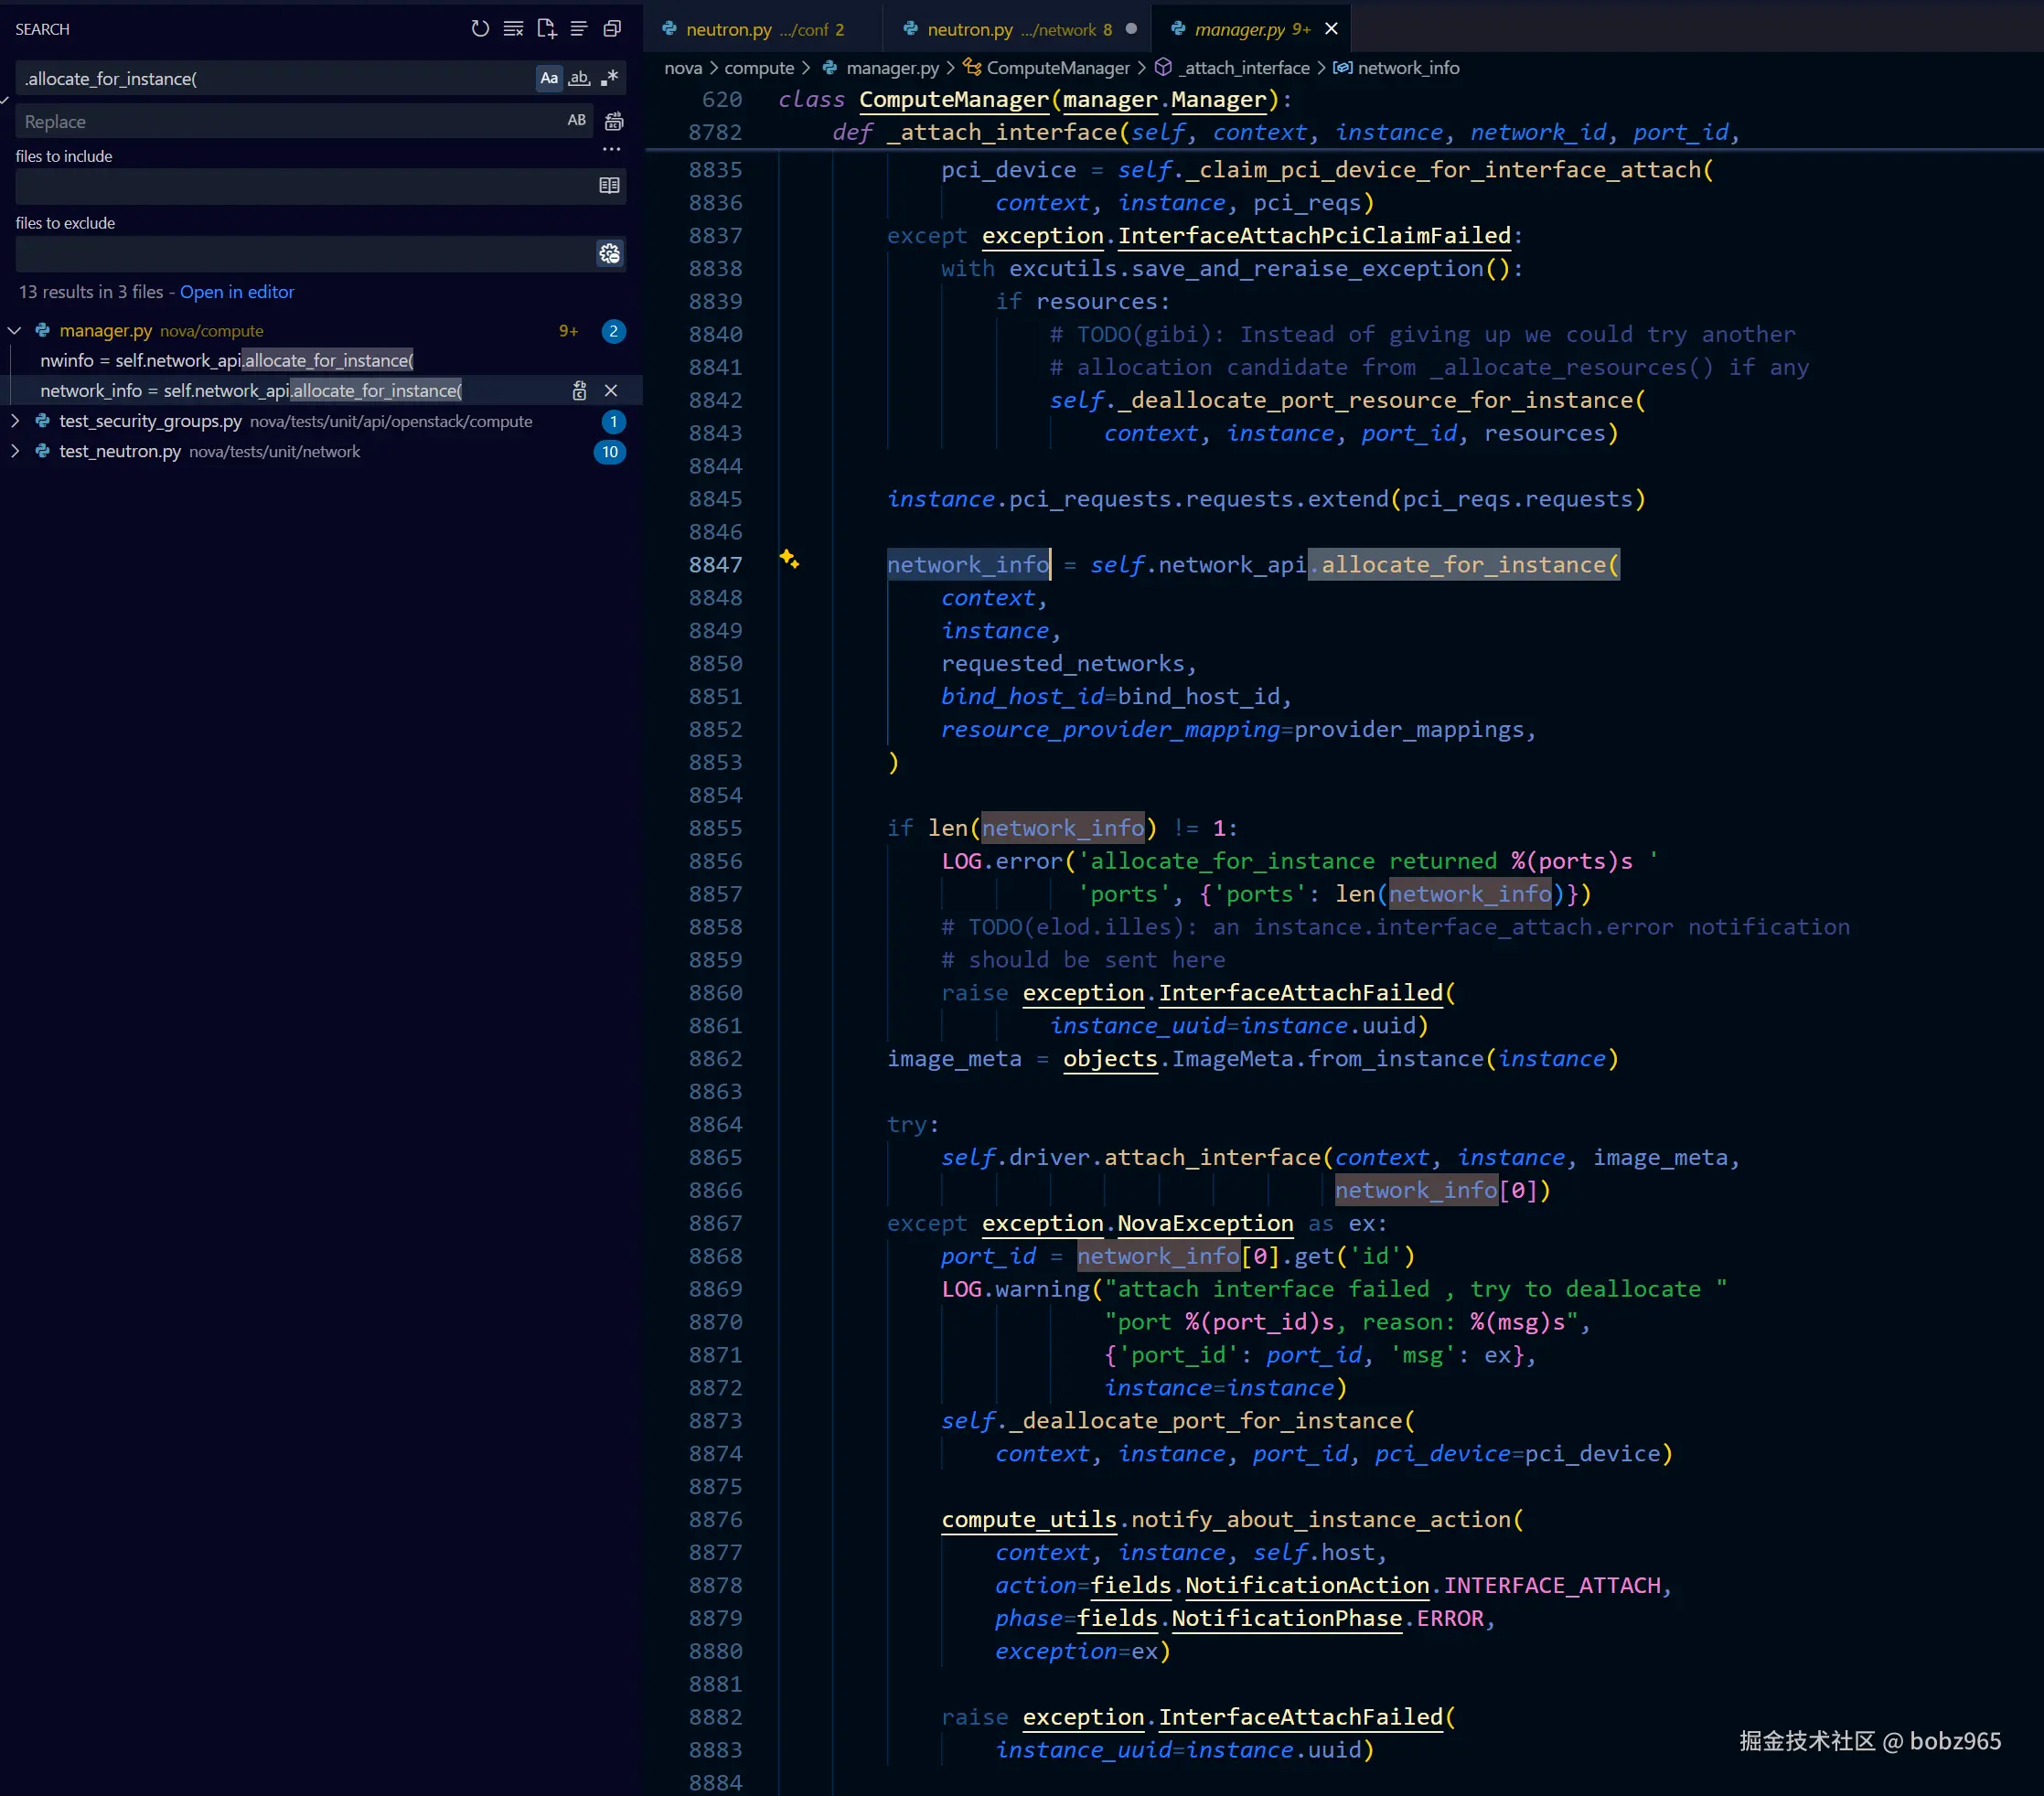
Task: Select network_info allocate_for_instance result
Action: [x=251, y=391]
